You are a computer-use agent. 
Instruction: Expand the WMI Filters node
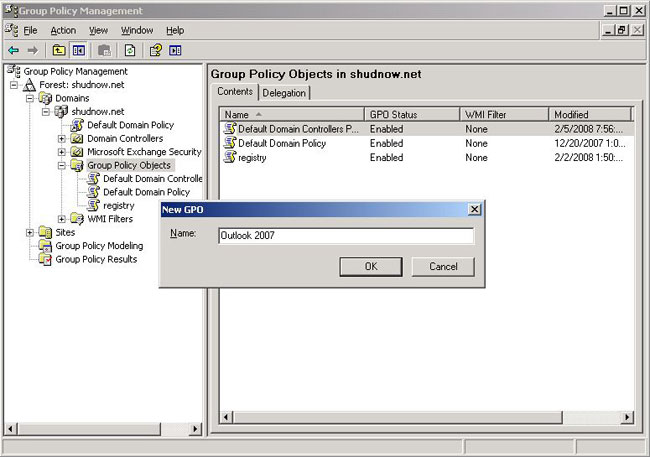point(62,219)
